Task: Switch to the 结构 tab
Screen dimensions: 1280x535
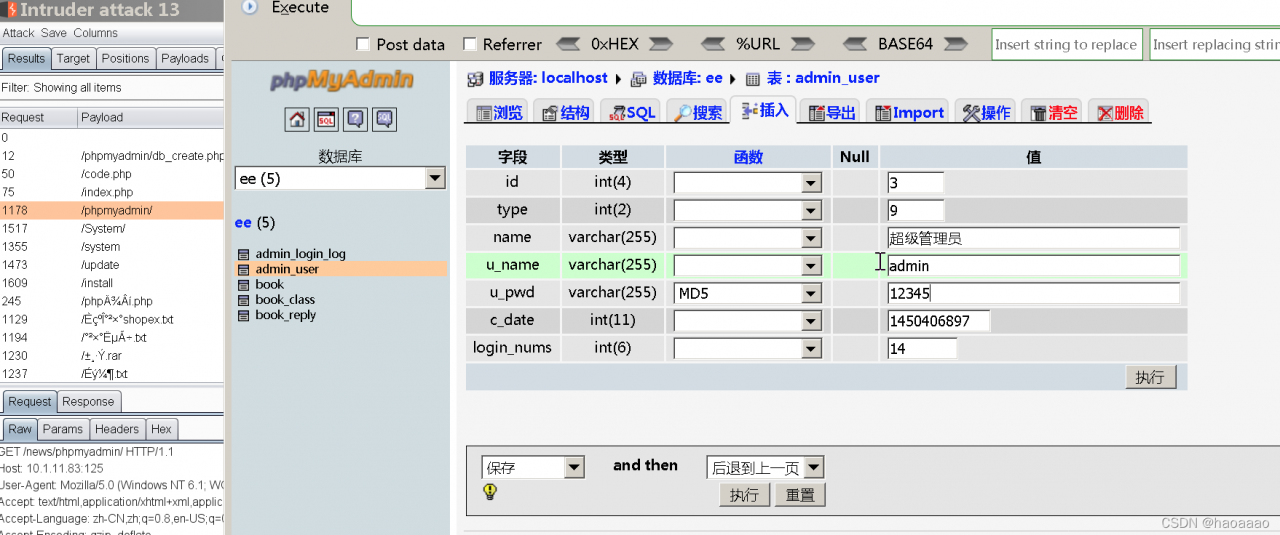Action: [x=565, y=113]
